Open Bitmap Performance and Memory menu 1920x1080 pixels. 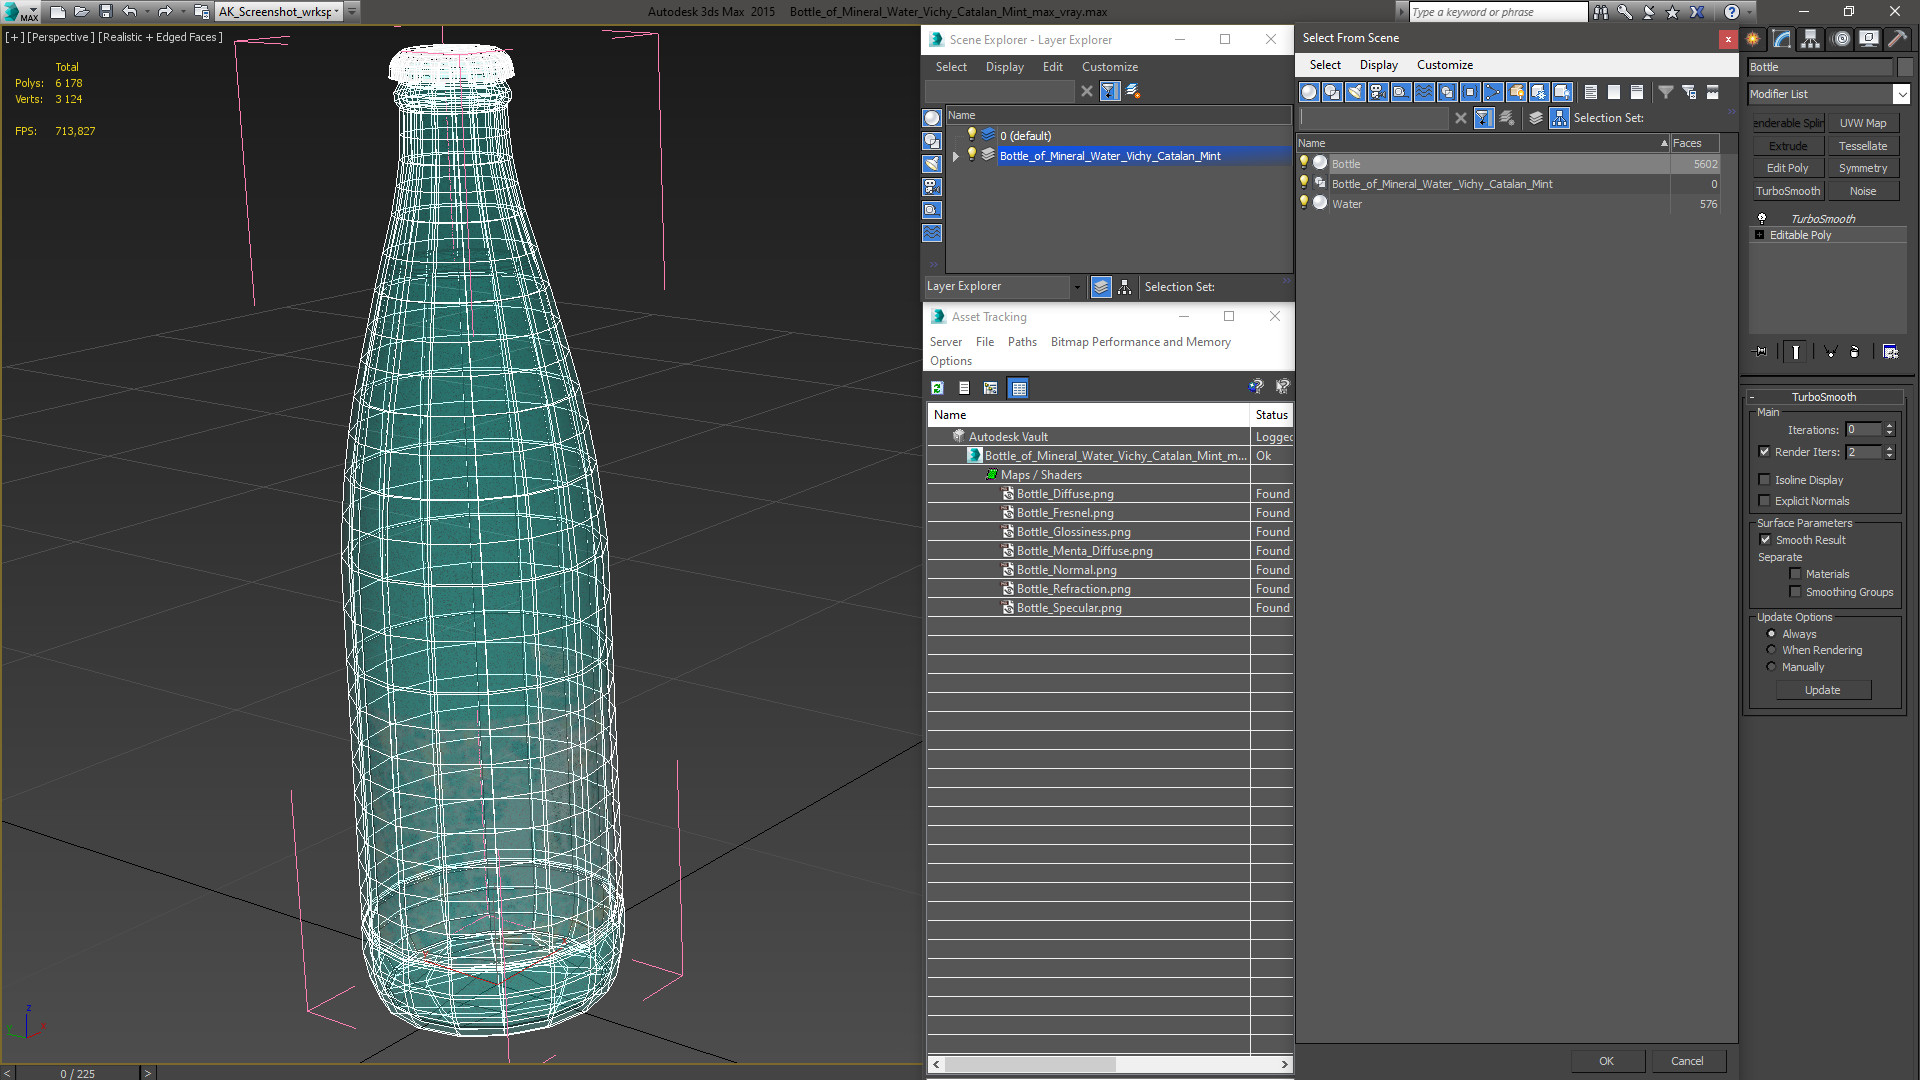pos(1140,342)
